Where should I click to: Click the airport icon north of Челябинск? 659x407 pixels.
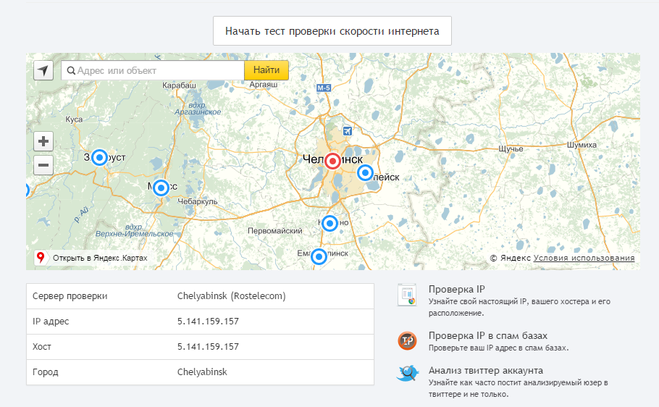(x=347, y=131)
